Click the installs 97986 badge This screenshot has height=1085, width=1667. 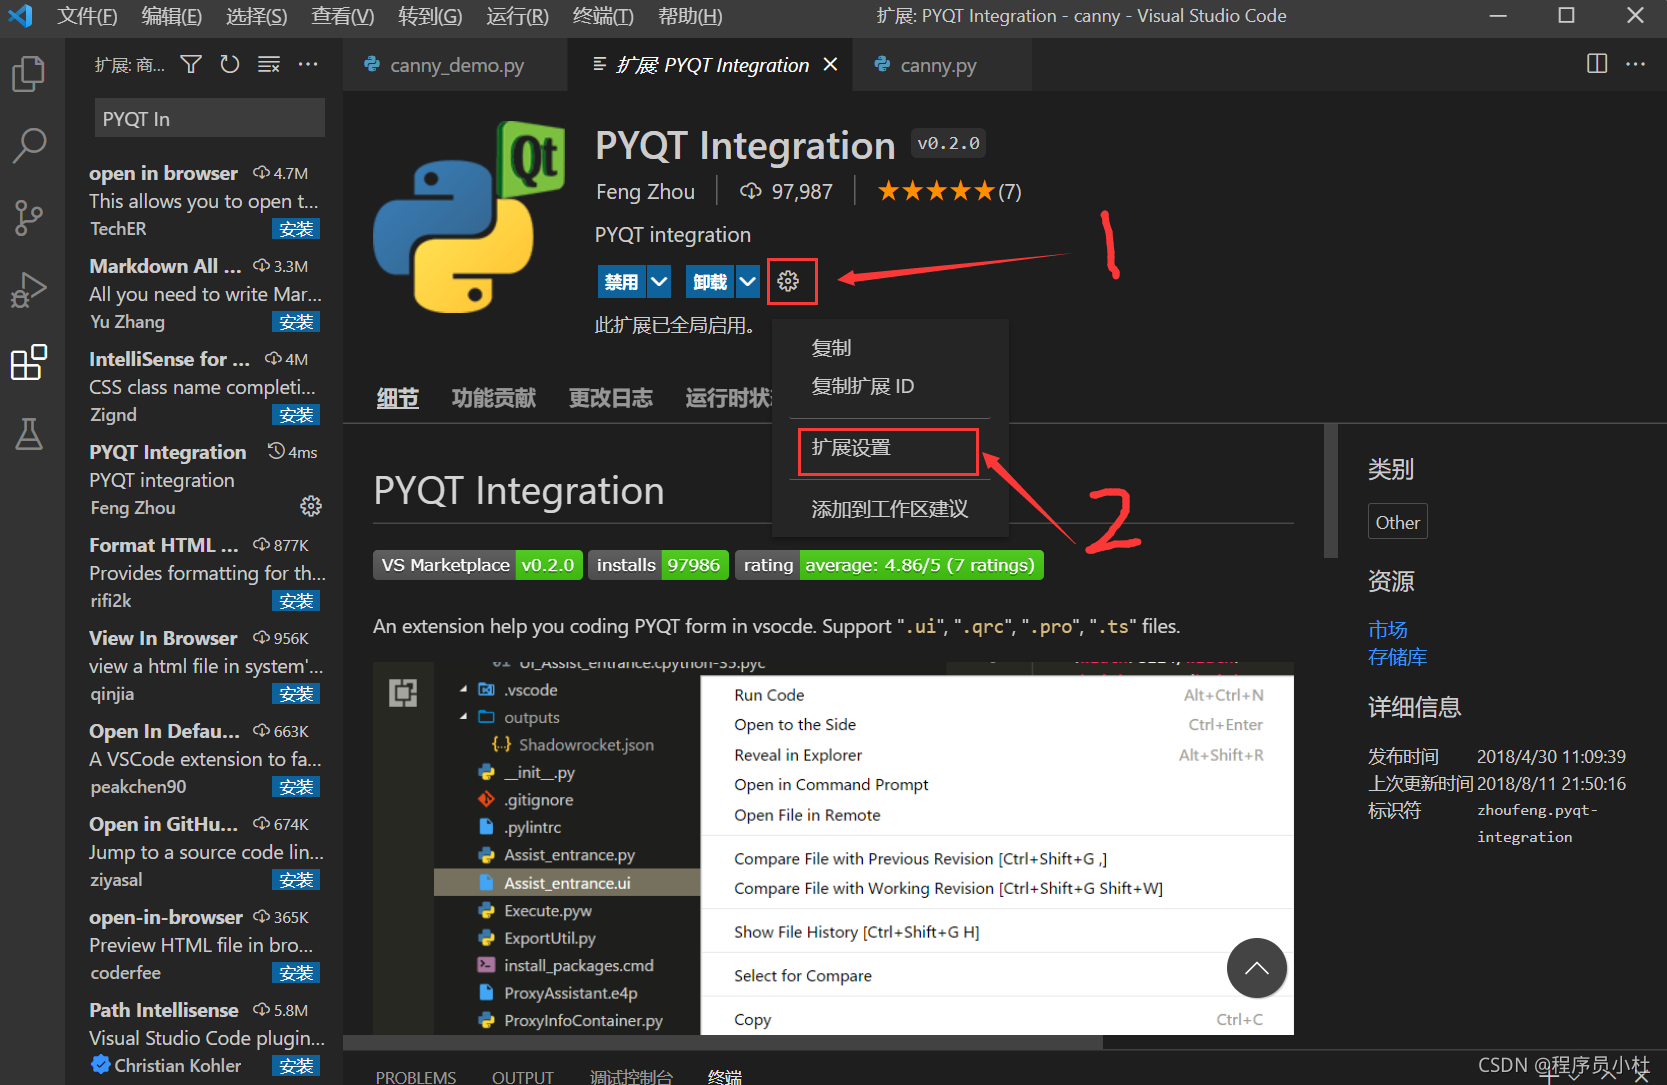pos(658,565)
